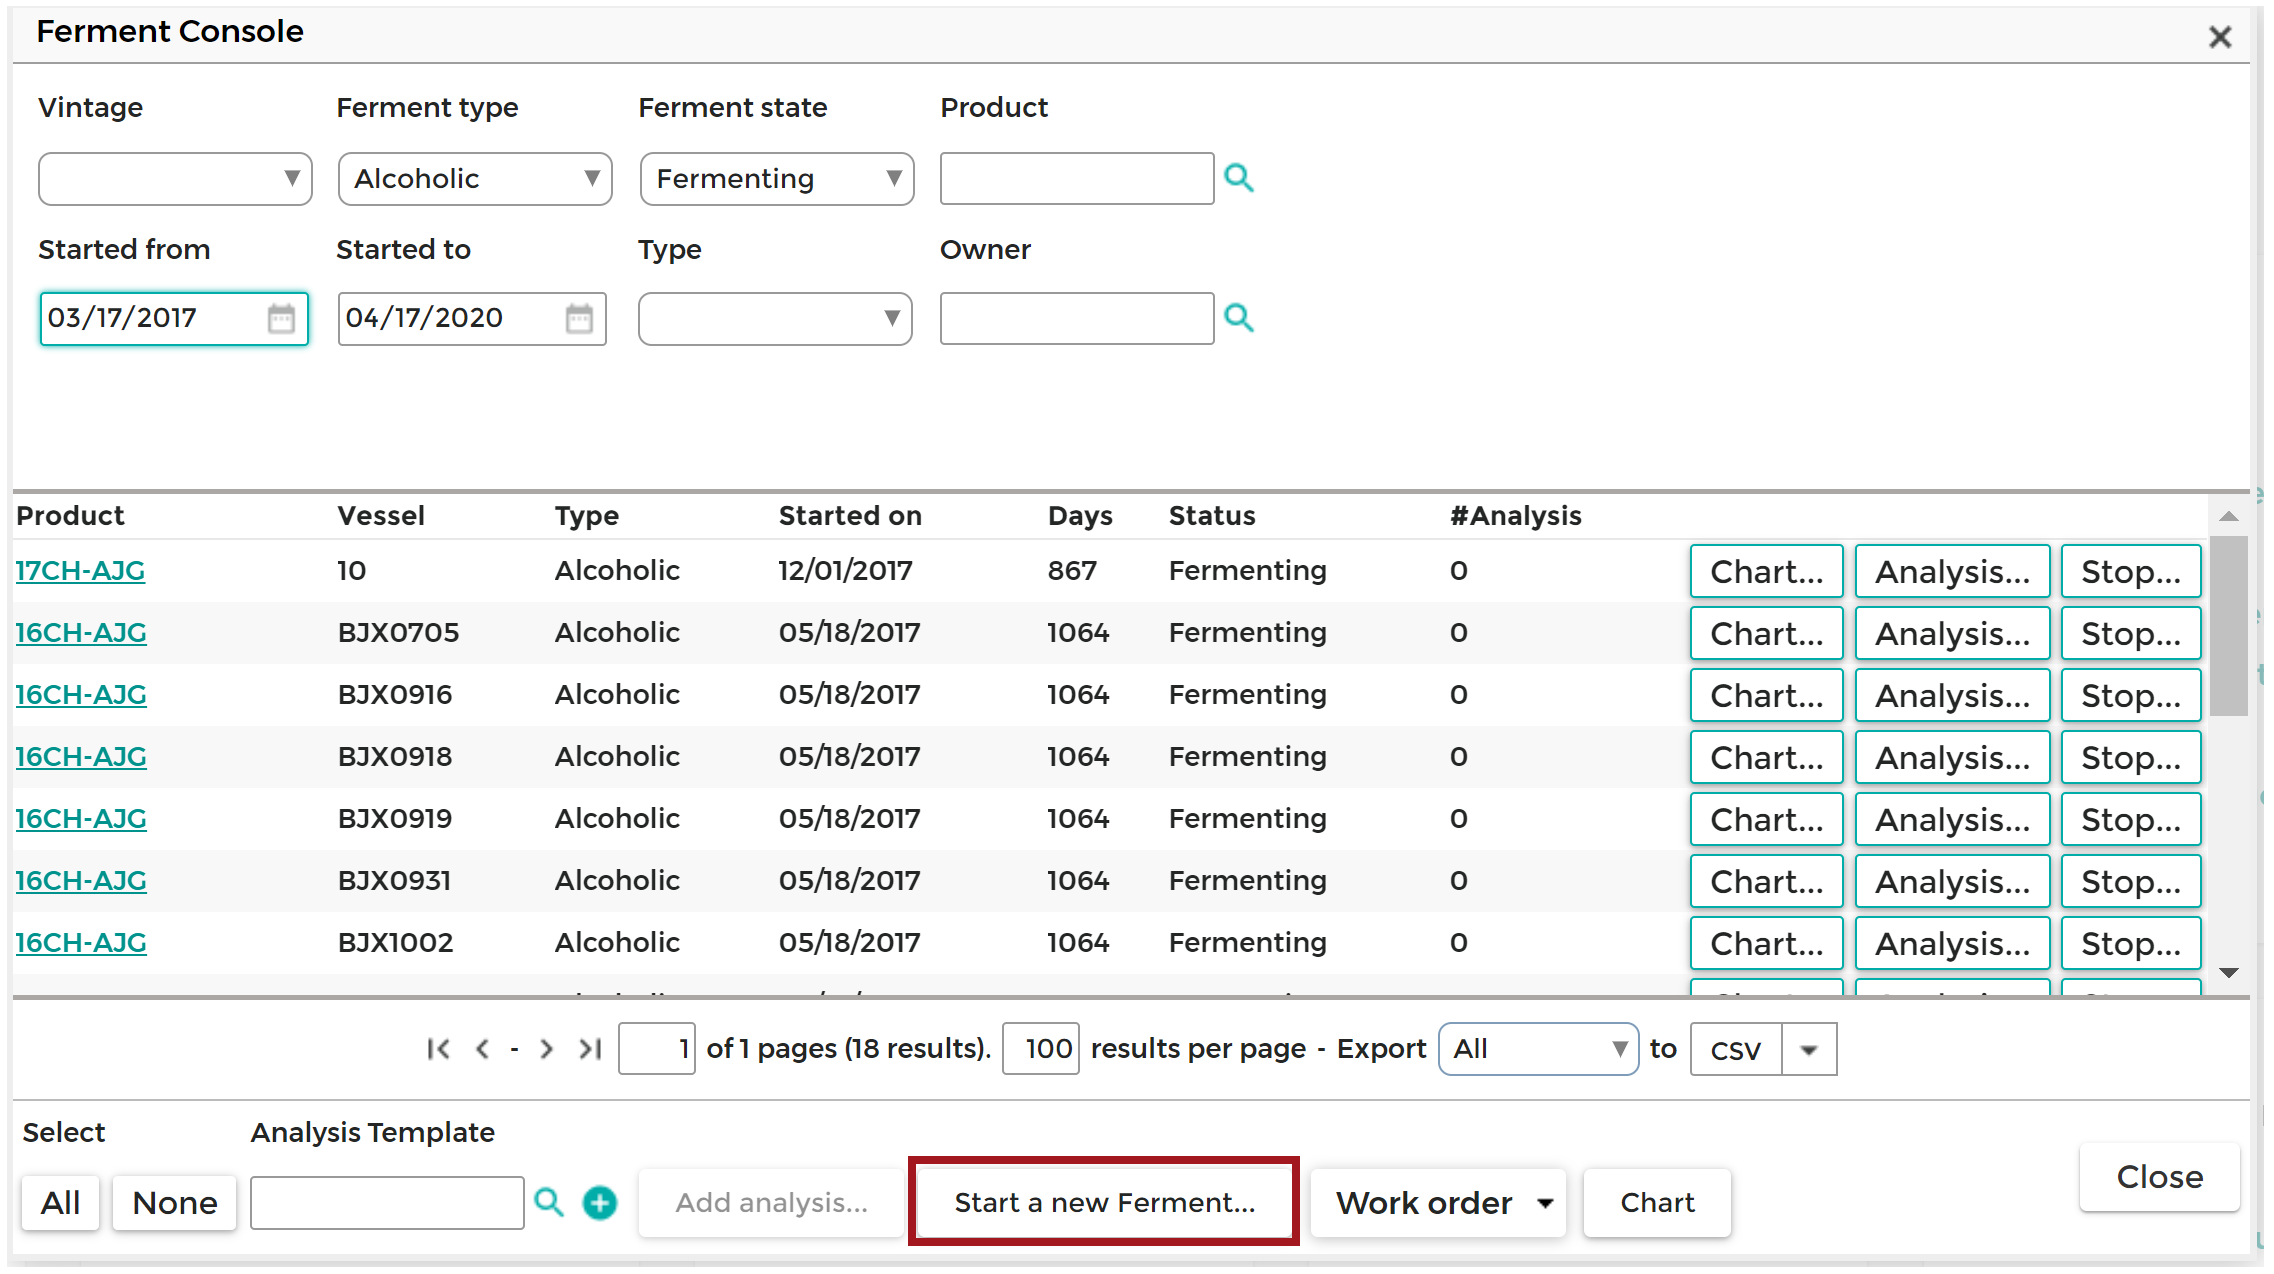This screenshot has height=1274, width=2274.
Task: Open the Ferment type dropdown showing Alcoholic
Action: point(475,178)
